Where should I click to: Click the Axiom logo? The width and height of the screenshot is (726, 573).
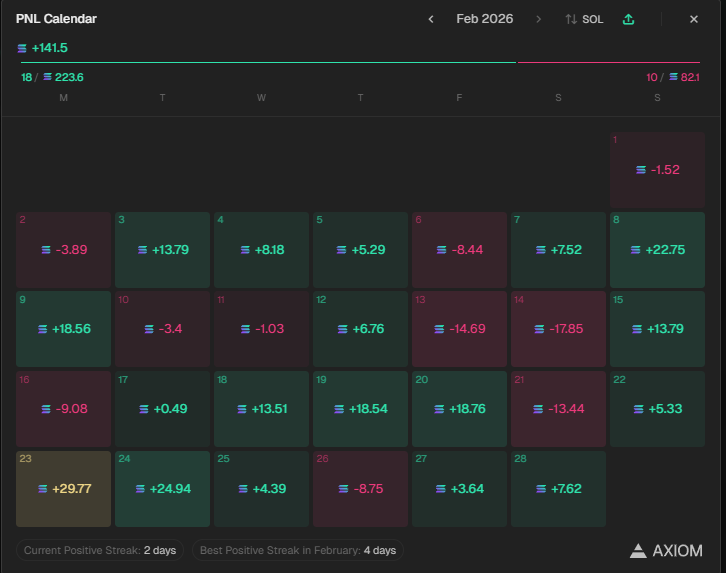tap(666, 551)
